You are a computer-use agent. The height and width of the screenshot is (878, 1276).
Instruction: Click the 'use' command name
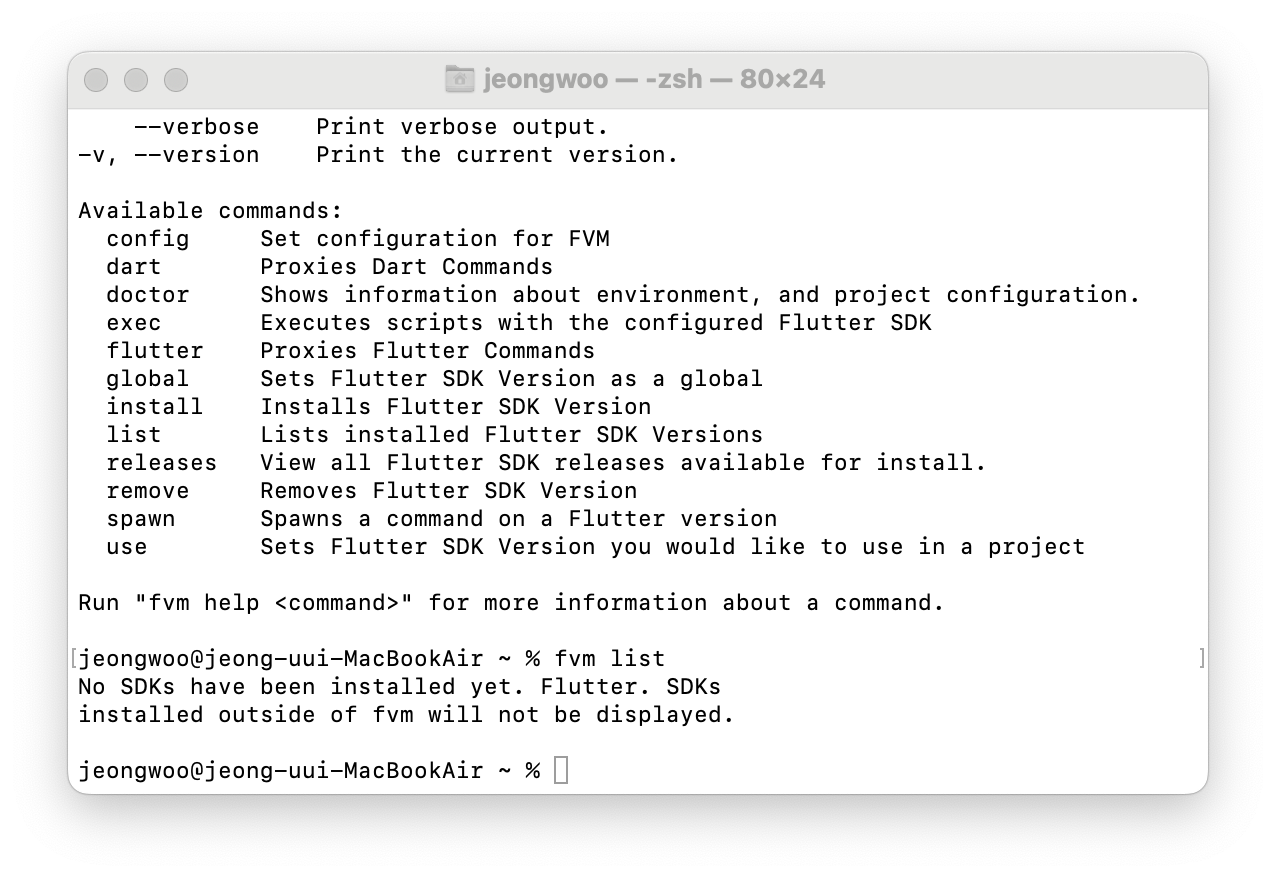coord(127,547)
